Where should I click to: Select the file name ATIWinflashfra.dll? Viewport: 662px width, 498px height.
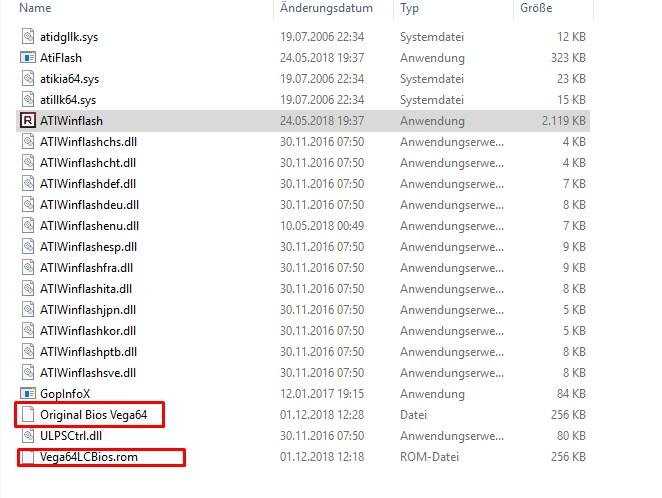pos(87,268)
